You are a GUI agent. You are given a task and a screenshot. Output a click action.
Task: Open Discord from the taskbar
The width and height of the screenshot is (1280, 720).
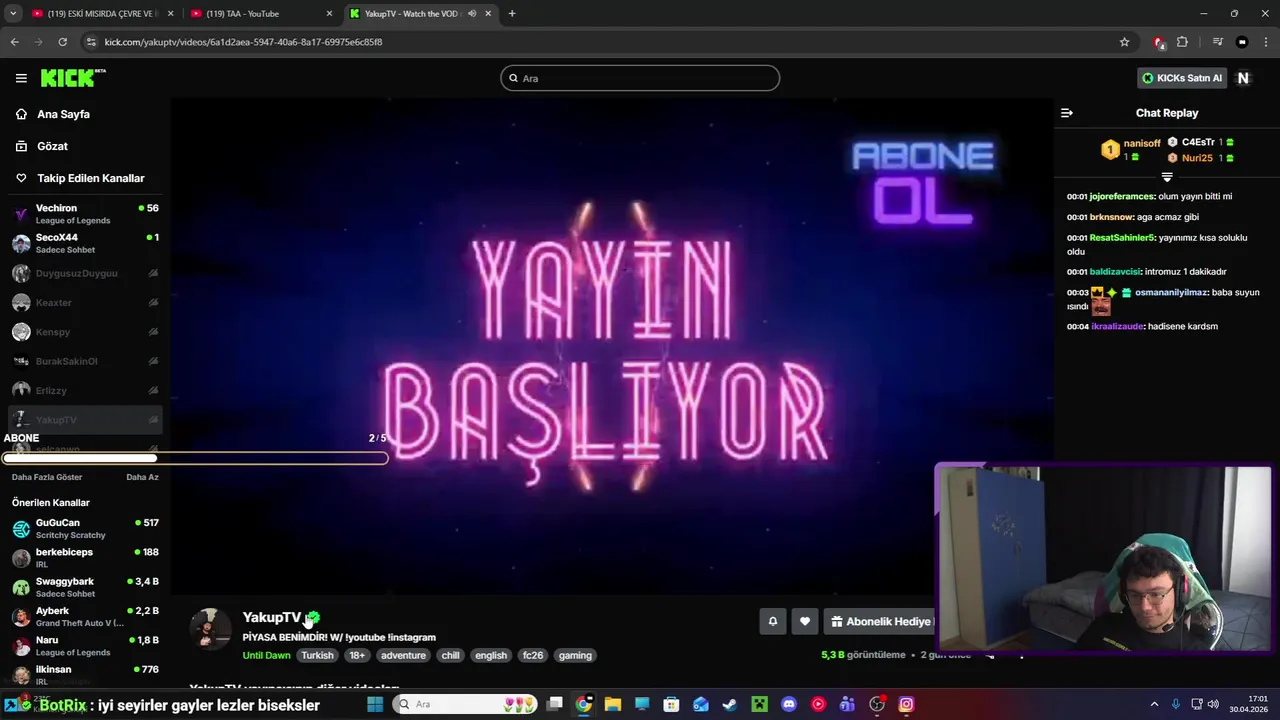coord(789,704)
